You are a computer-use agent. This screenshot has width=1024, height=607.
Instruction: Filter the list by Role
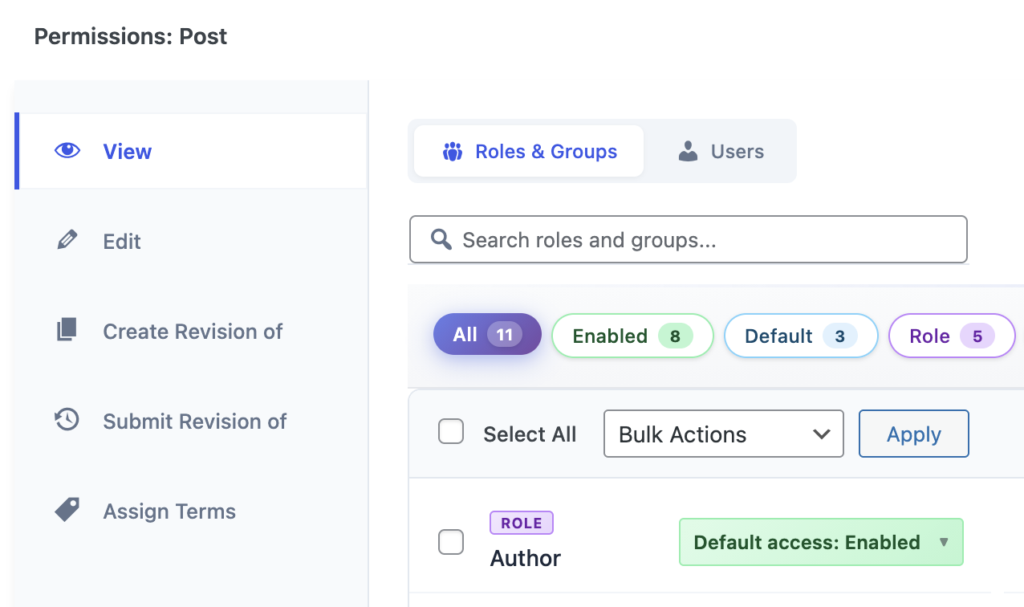(x=950, y=336)
